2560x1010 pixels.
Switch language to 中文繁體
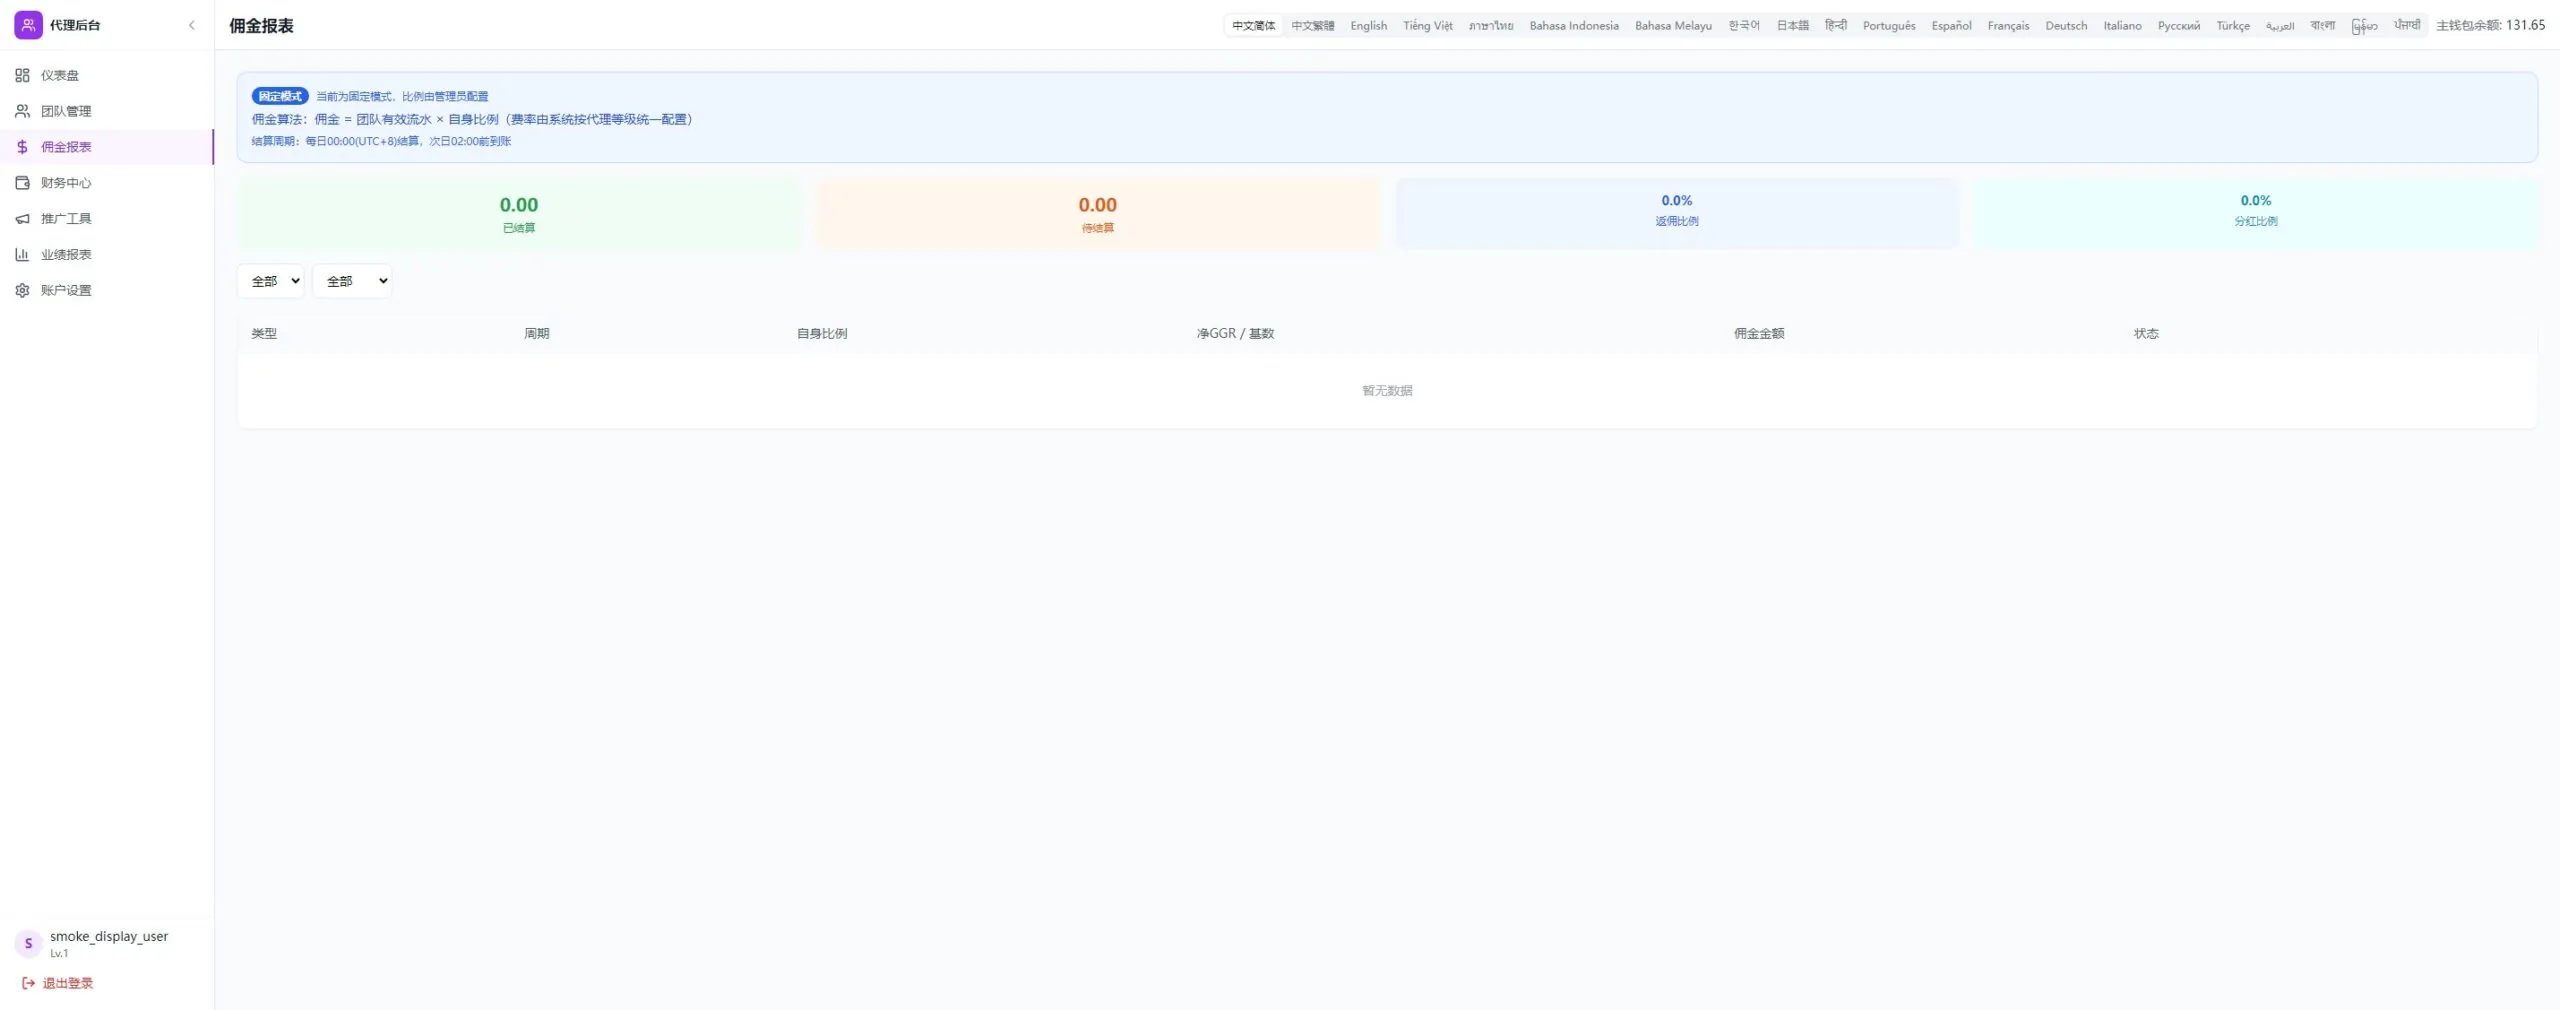point(1312,26)
